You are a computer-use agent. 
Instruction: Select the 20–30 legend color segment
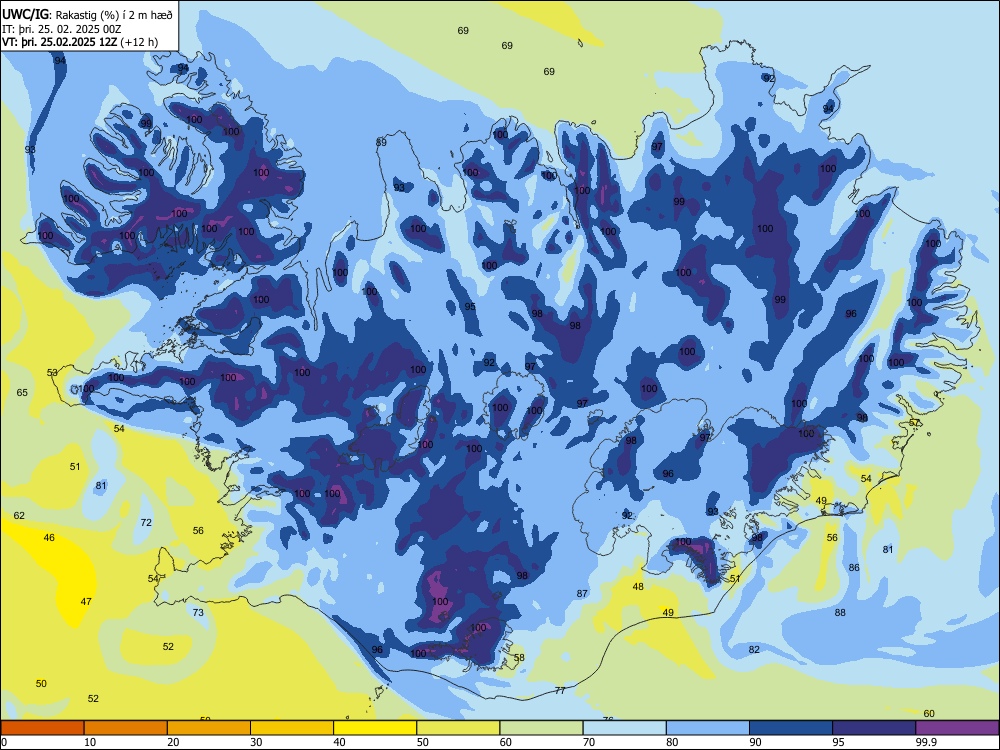[209, 728]
